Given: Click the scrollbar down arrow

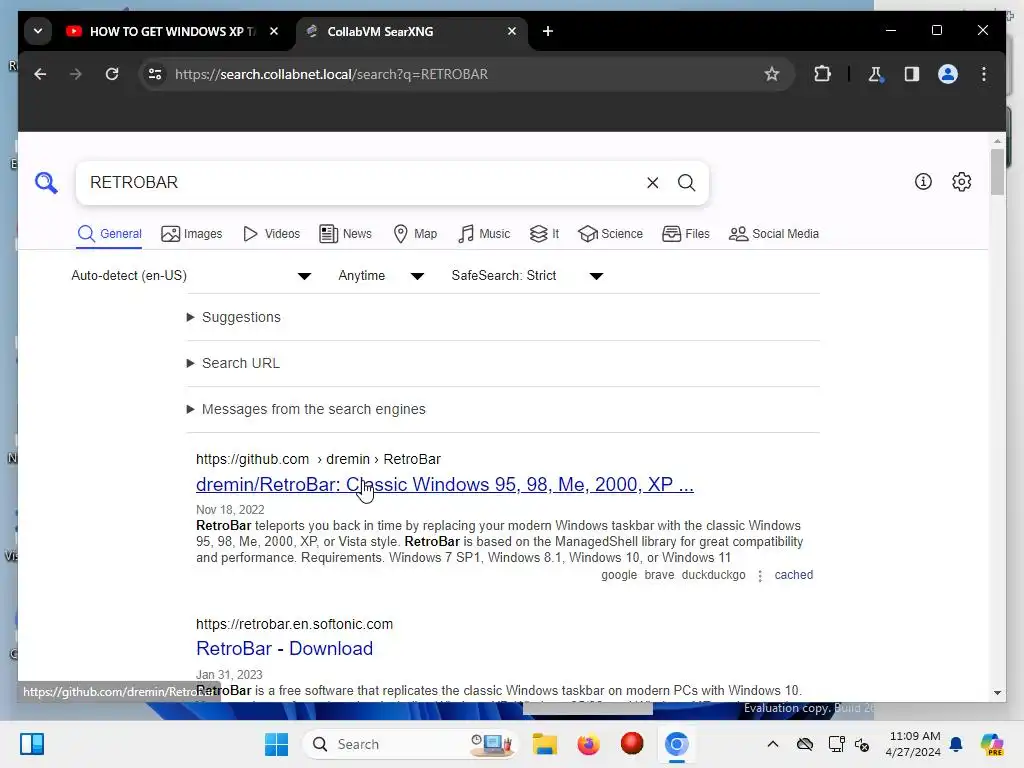Looking at the screenshot, I should coord(997,693).
